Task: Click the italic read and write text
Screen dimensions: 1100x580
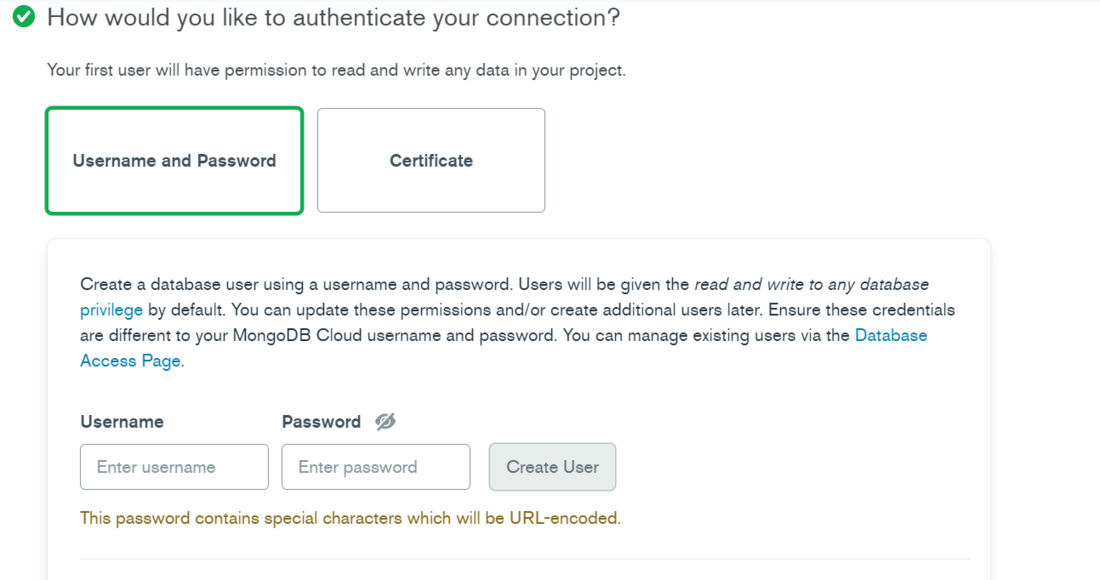Action: pos(811,284)
